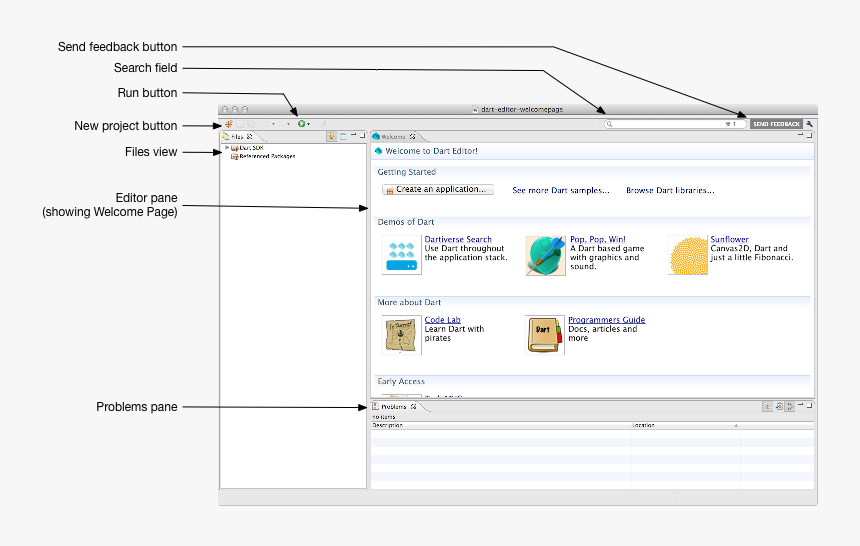Click the third Problems pane toolbar icon

point(790,407)
